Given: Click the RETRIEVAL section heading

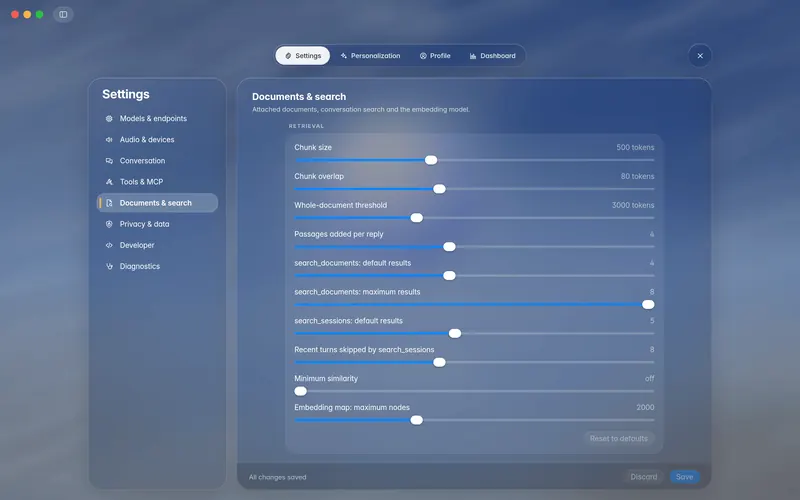Looking at the screenshot, I should tap(306, 126).
